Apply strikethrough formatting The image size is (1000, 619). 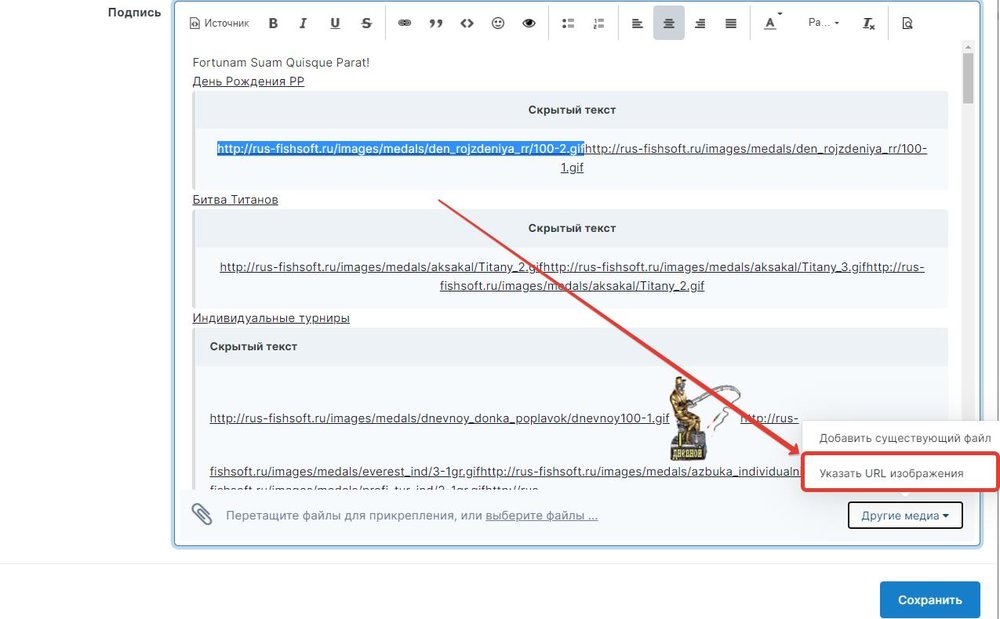(x=367, y=23)
